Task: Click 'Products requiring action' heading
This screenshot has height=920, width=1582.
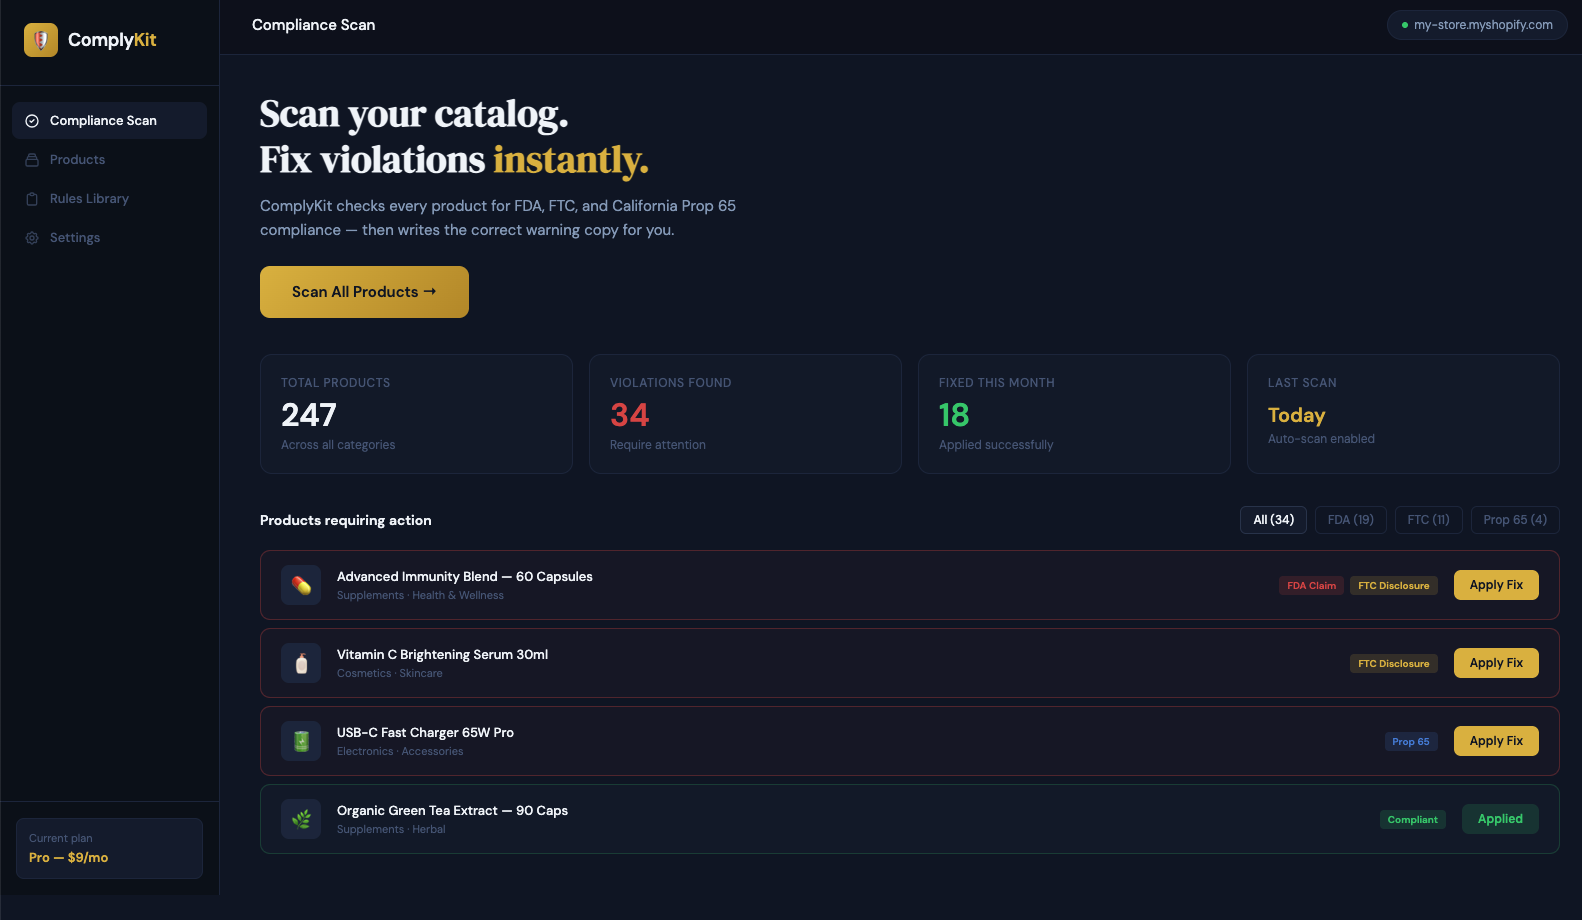Action: click(346, 521)
